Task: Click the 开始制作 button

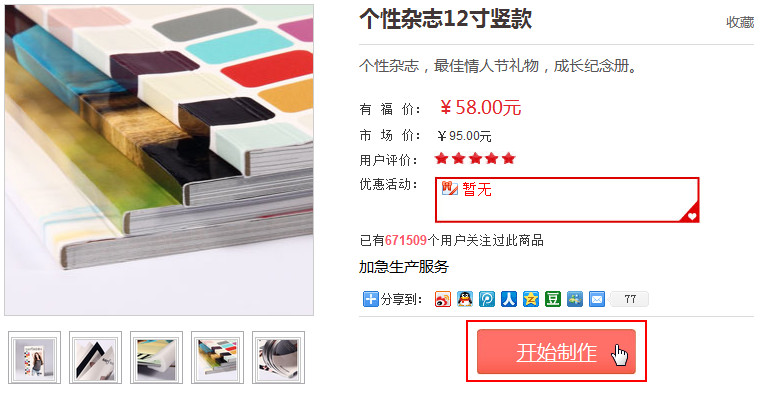Action: click(x=556, y=351)
